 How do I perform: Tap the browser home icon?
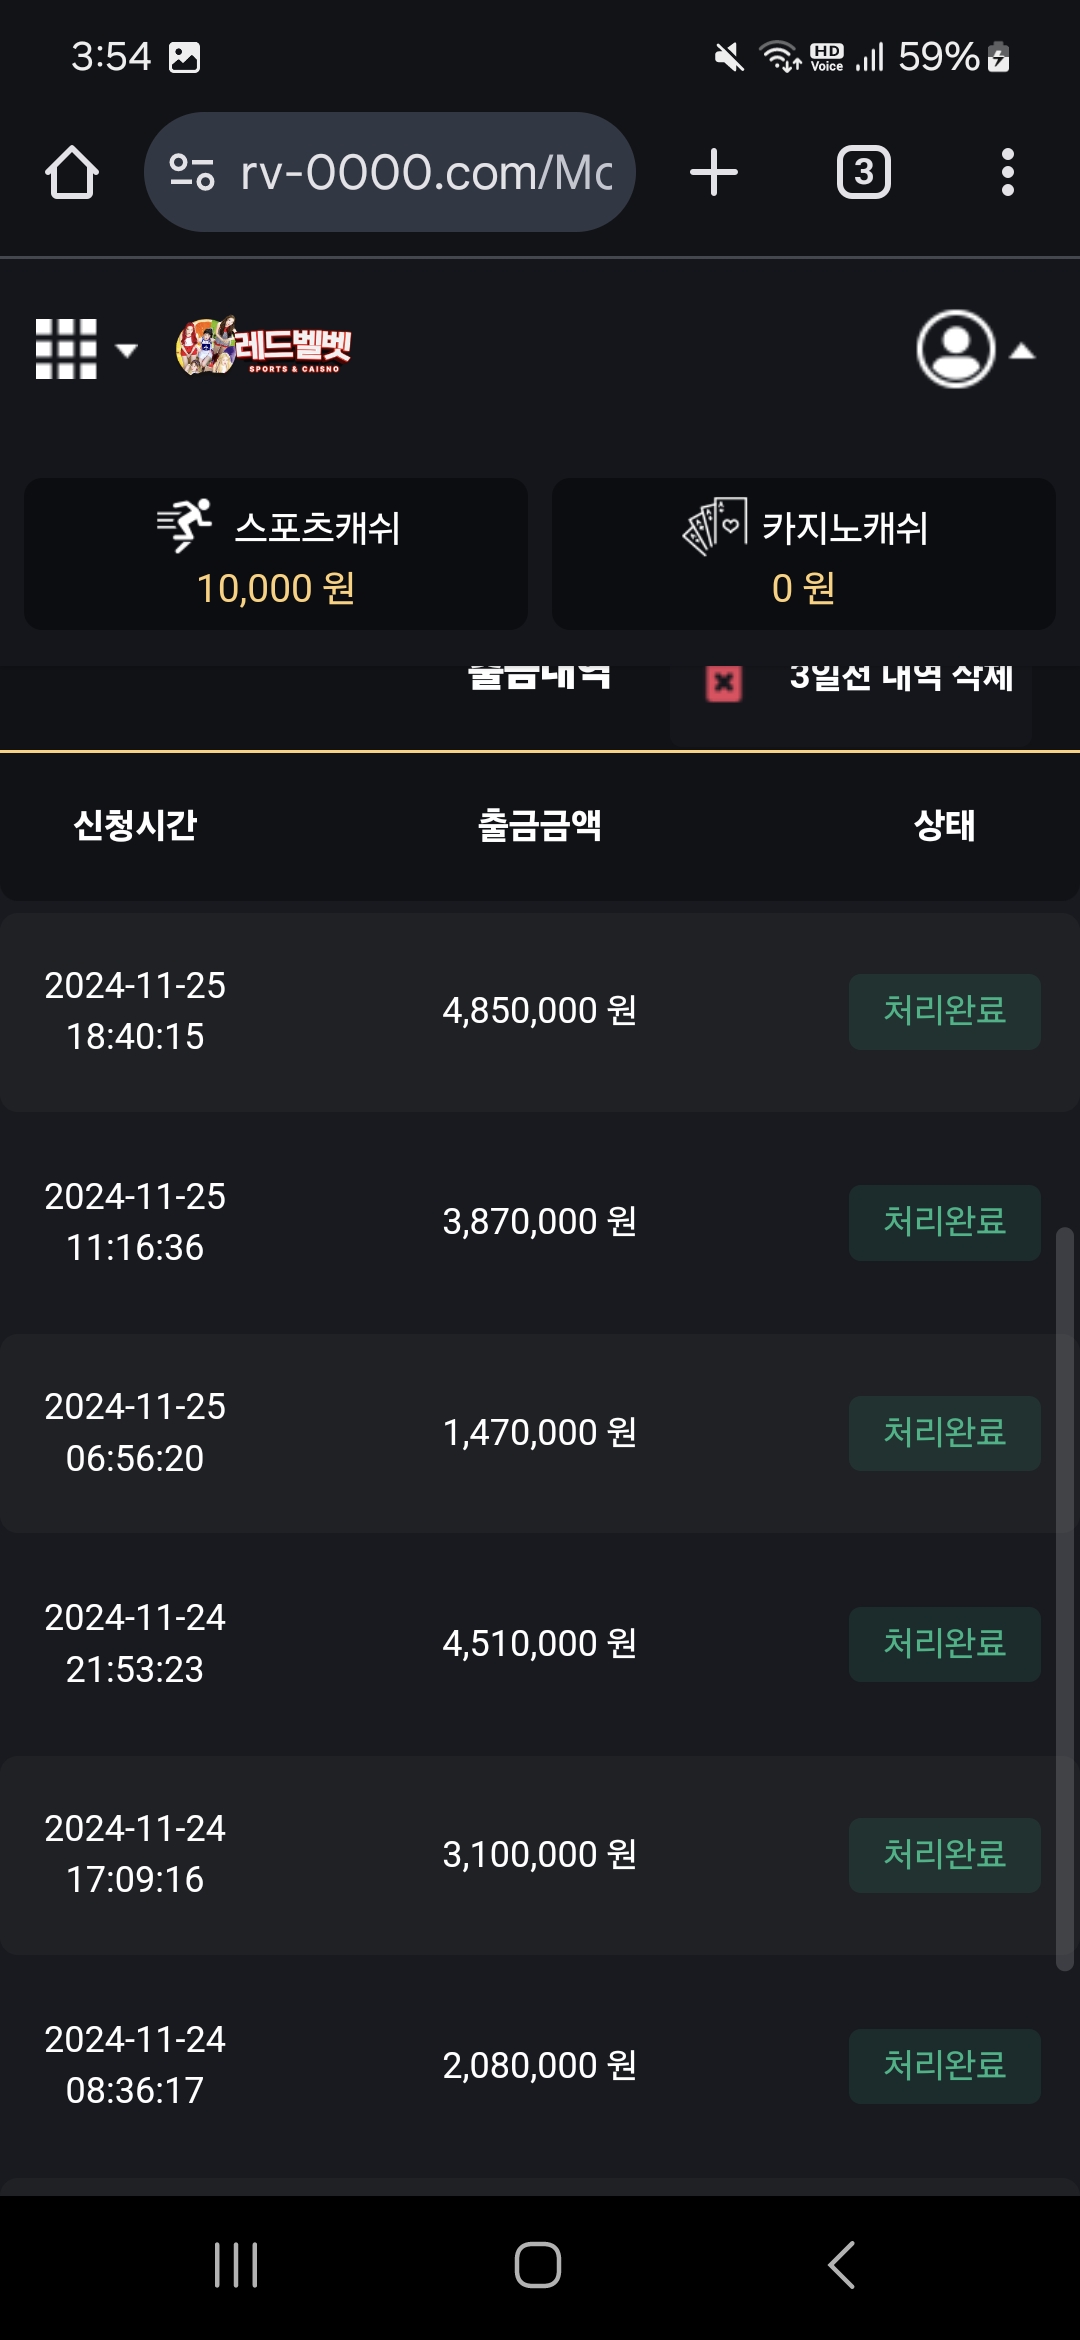coord(72,173)
